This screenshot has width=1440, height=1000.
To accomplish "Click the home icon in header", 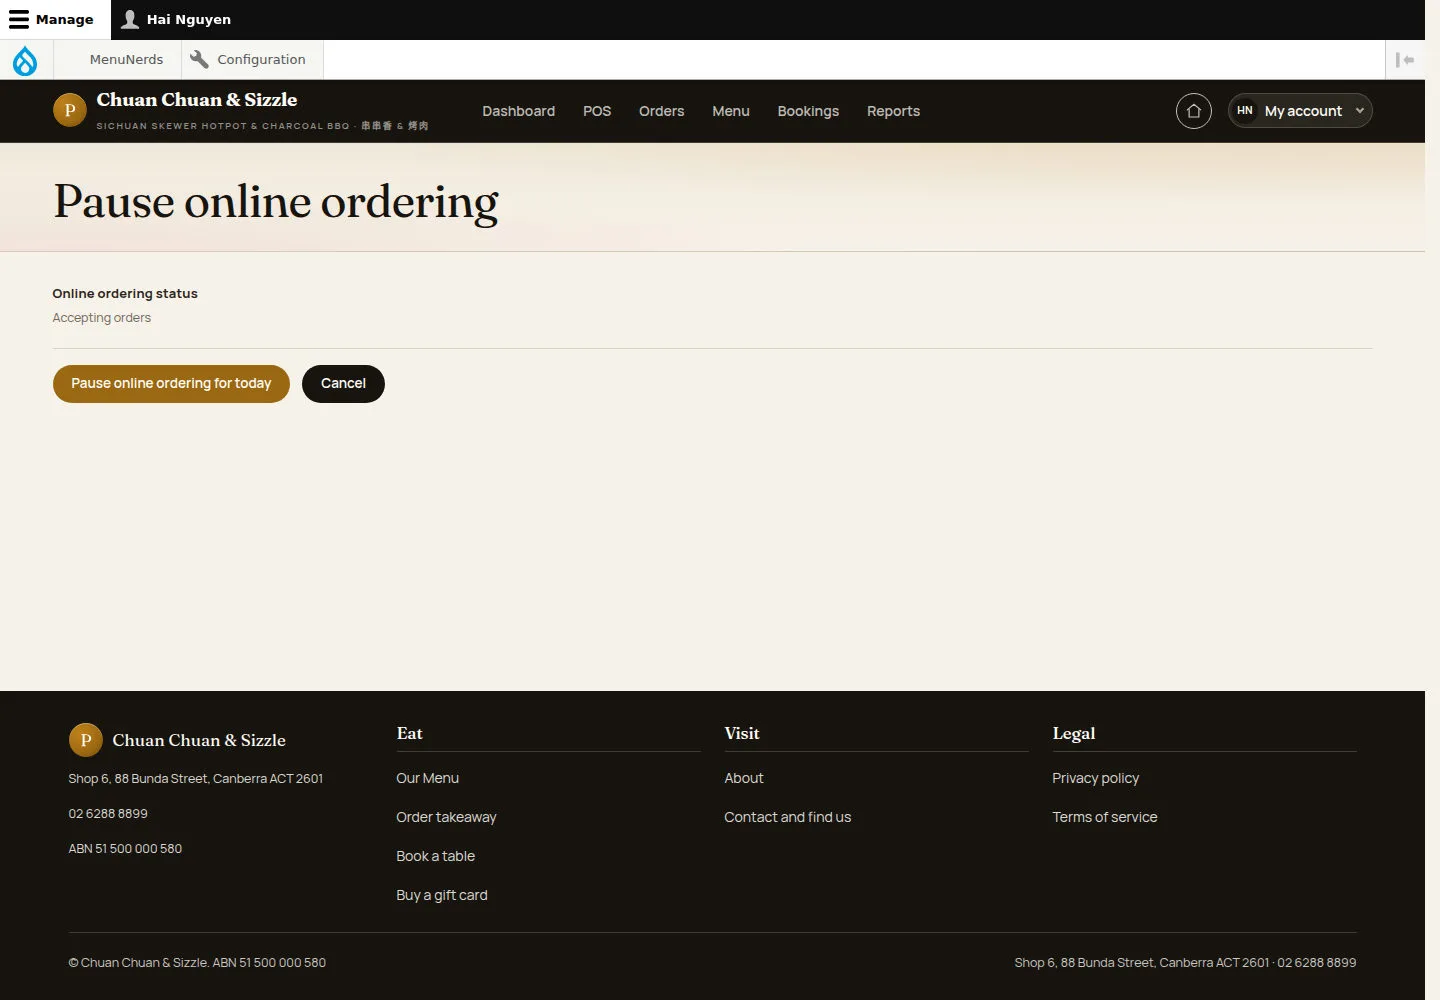I will [x=1194, y=111].
